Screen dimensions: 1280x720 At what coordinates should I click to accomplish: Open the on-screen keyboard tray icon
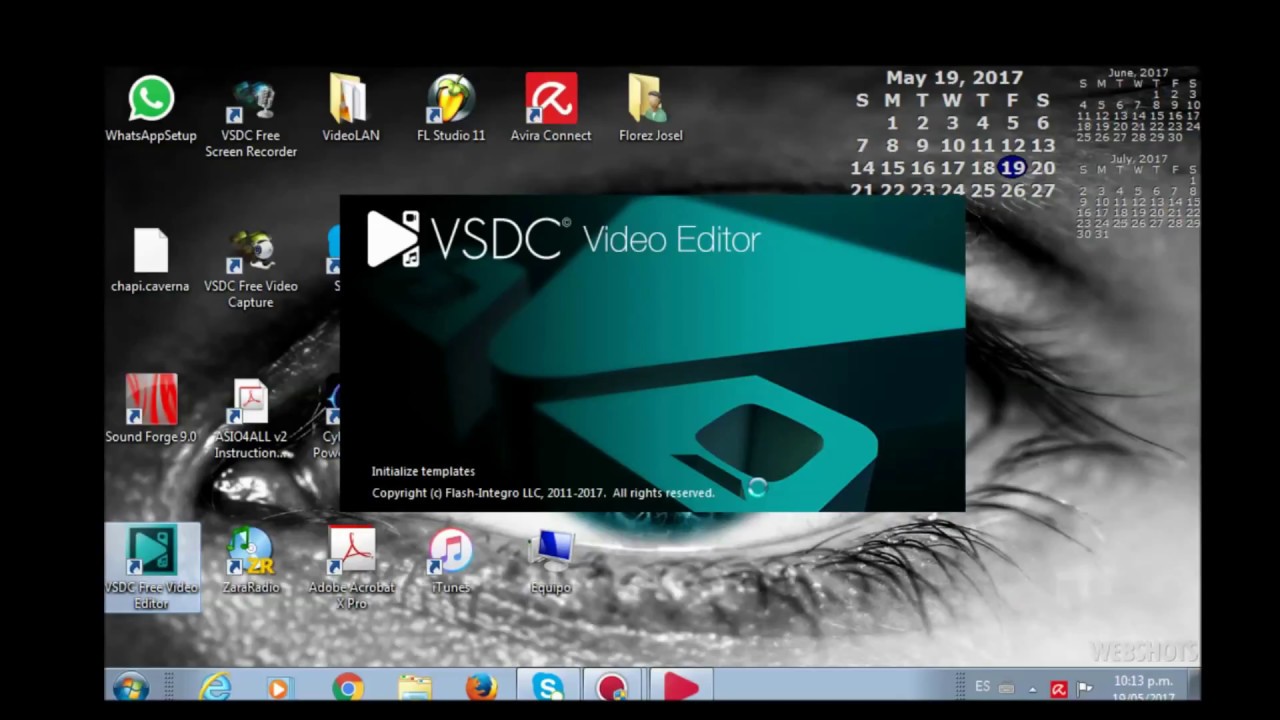pyautogui.click(x=1007, y=689)
